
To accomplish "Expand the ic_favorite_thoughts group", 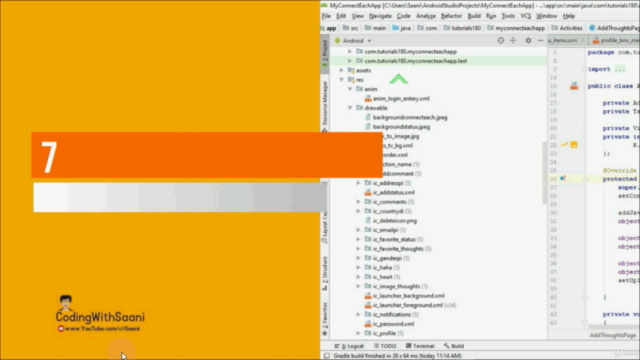I will [358, 249].
